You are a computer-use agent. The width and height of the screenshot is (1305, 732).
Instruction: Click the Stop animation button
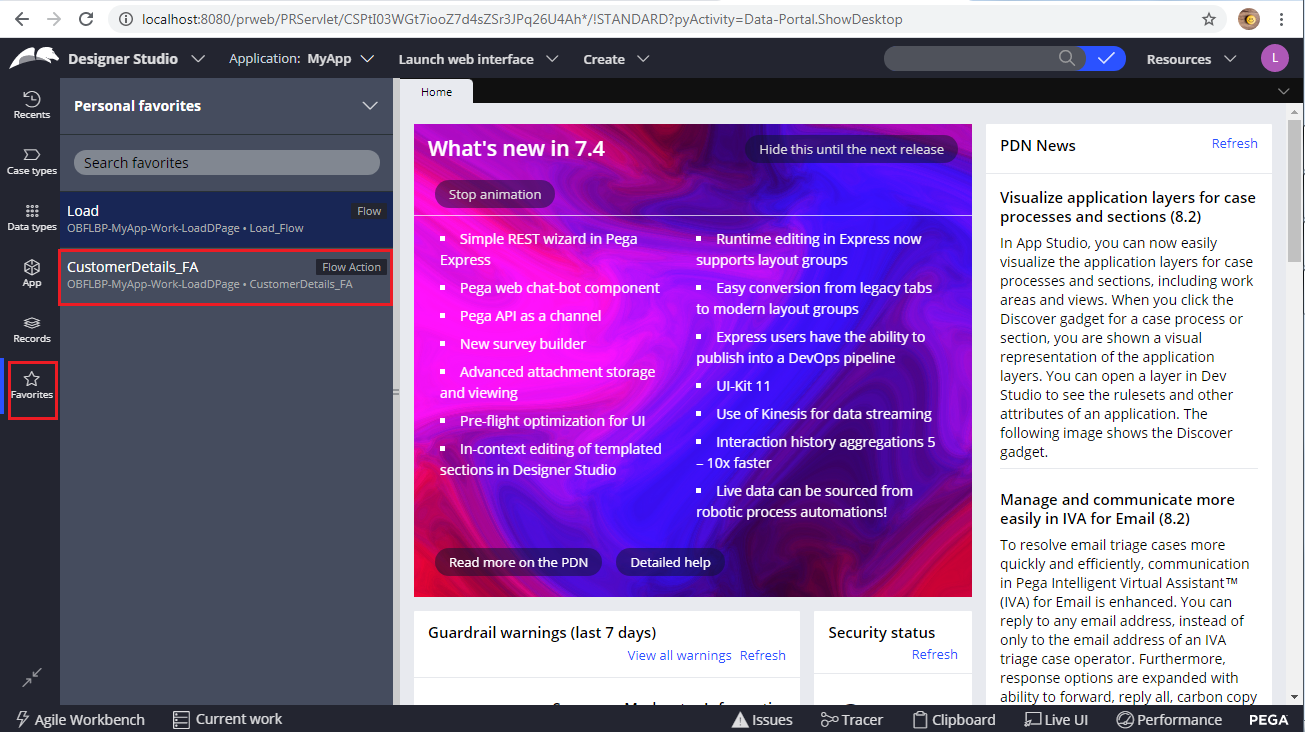point(495,194)
